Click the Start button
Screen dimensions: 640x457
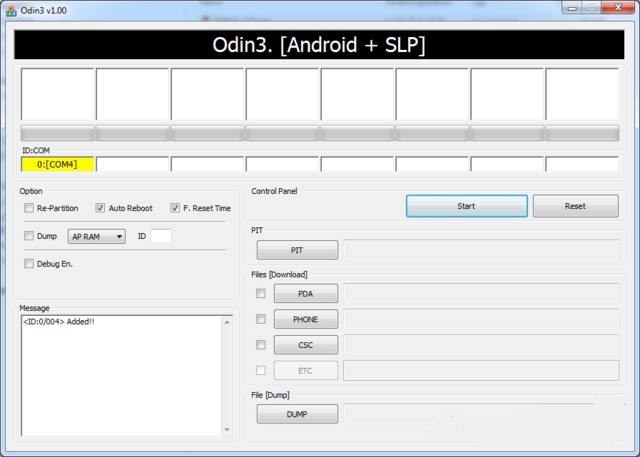[x=467, y=206]
